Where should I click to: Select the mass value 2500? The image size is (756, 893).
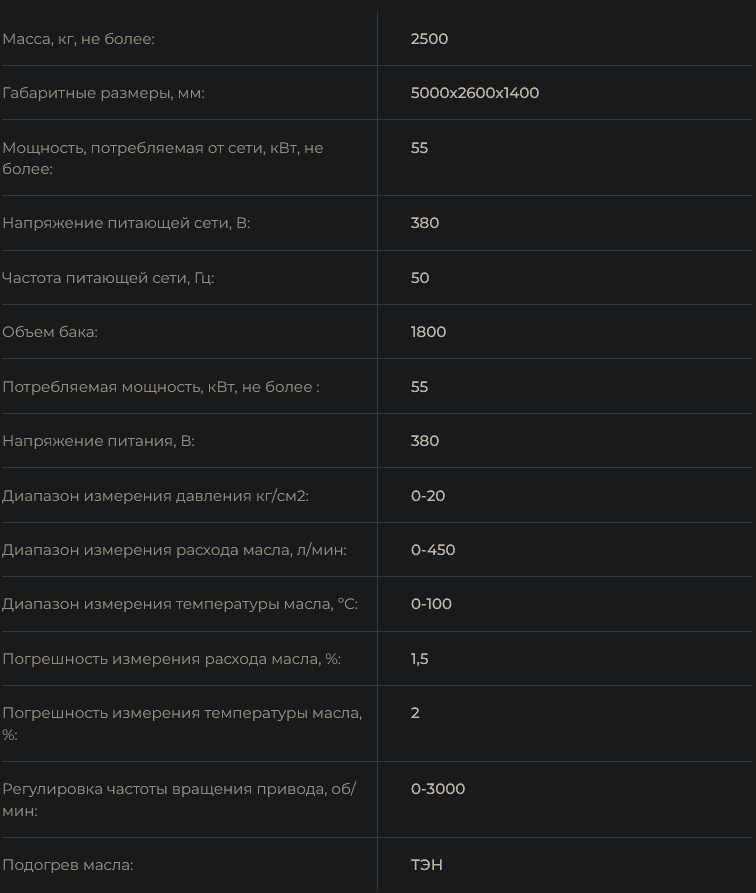coord(429,39)
